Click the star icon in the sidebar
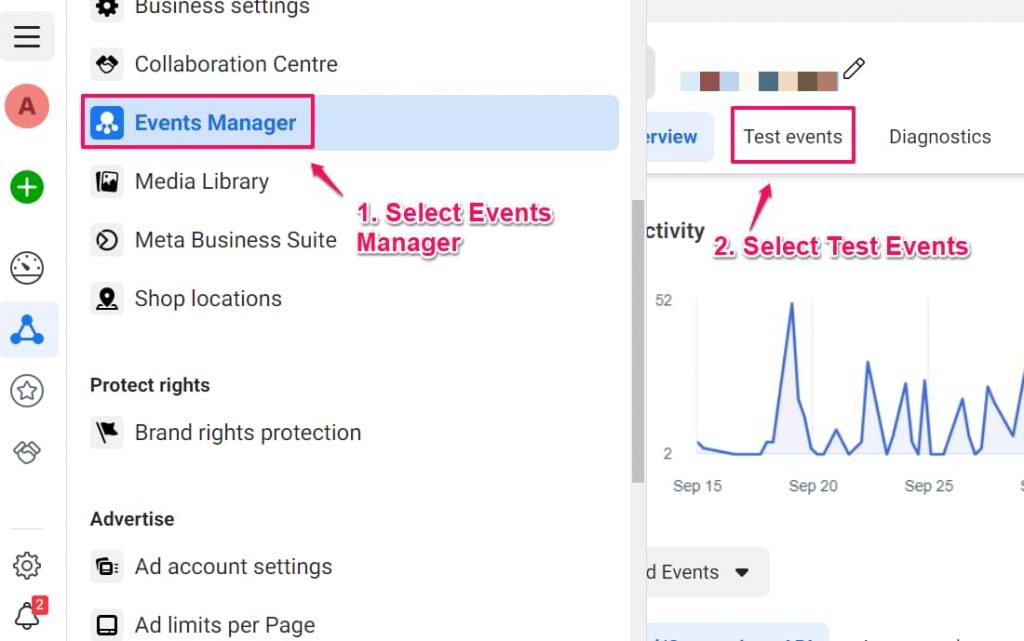Image resolution: width=1024 pixels, height=641 pixels. tap(27, 391)
